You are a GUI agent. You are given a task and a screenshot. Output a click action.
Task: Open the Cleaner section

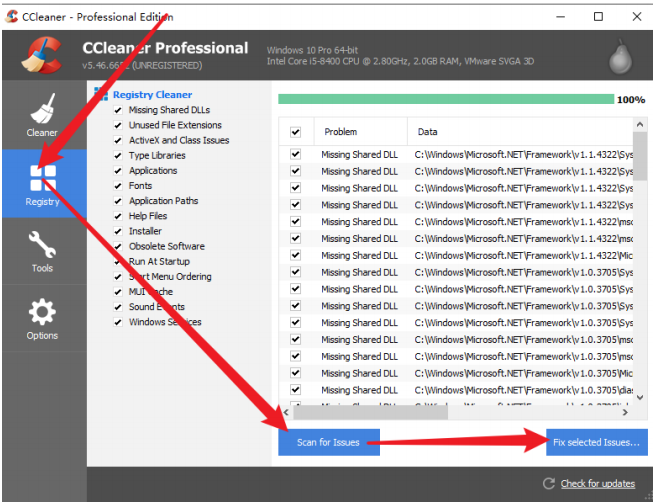click(x=42, y=115)
